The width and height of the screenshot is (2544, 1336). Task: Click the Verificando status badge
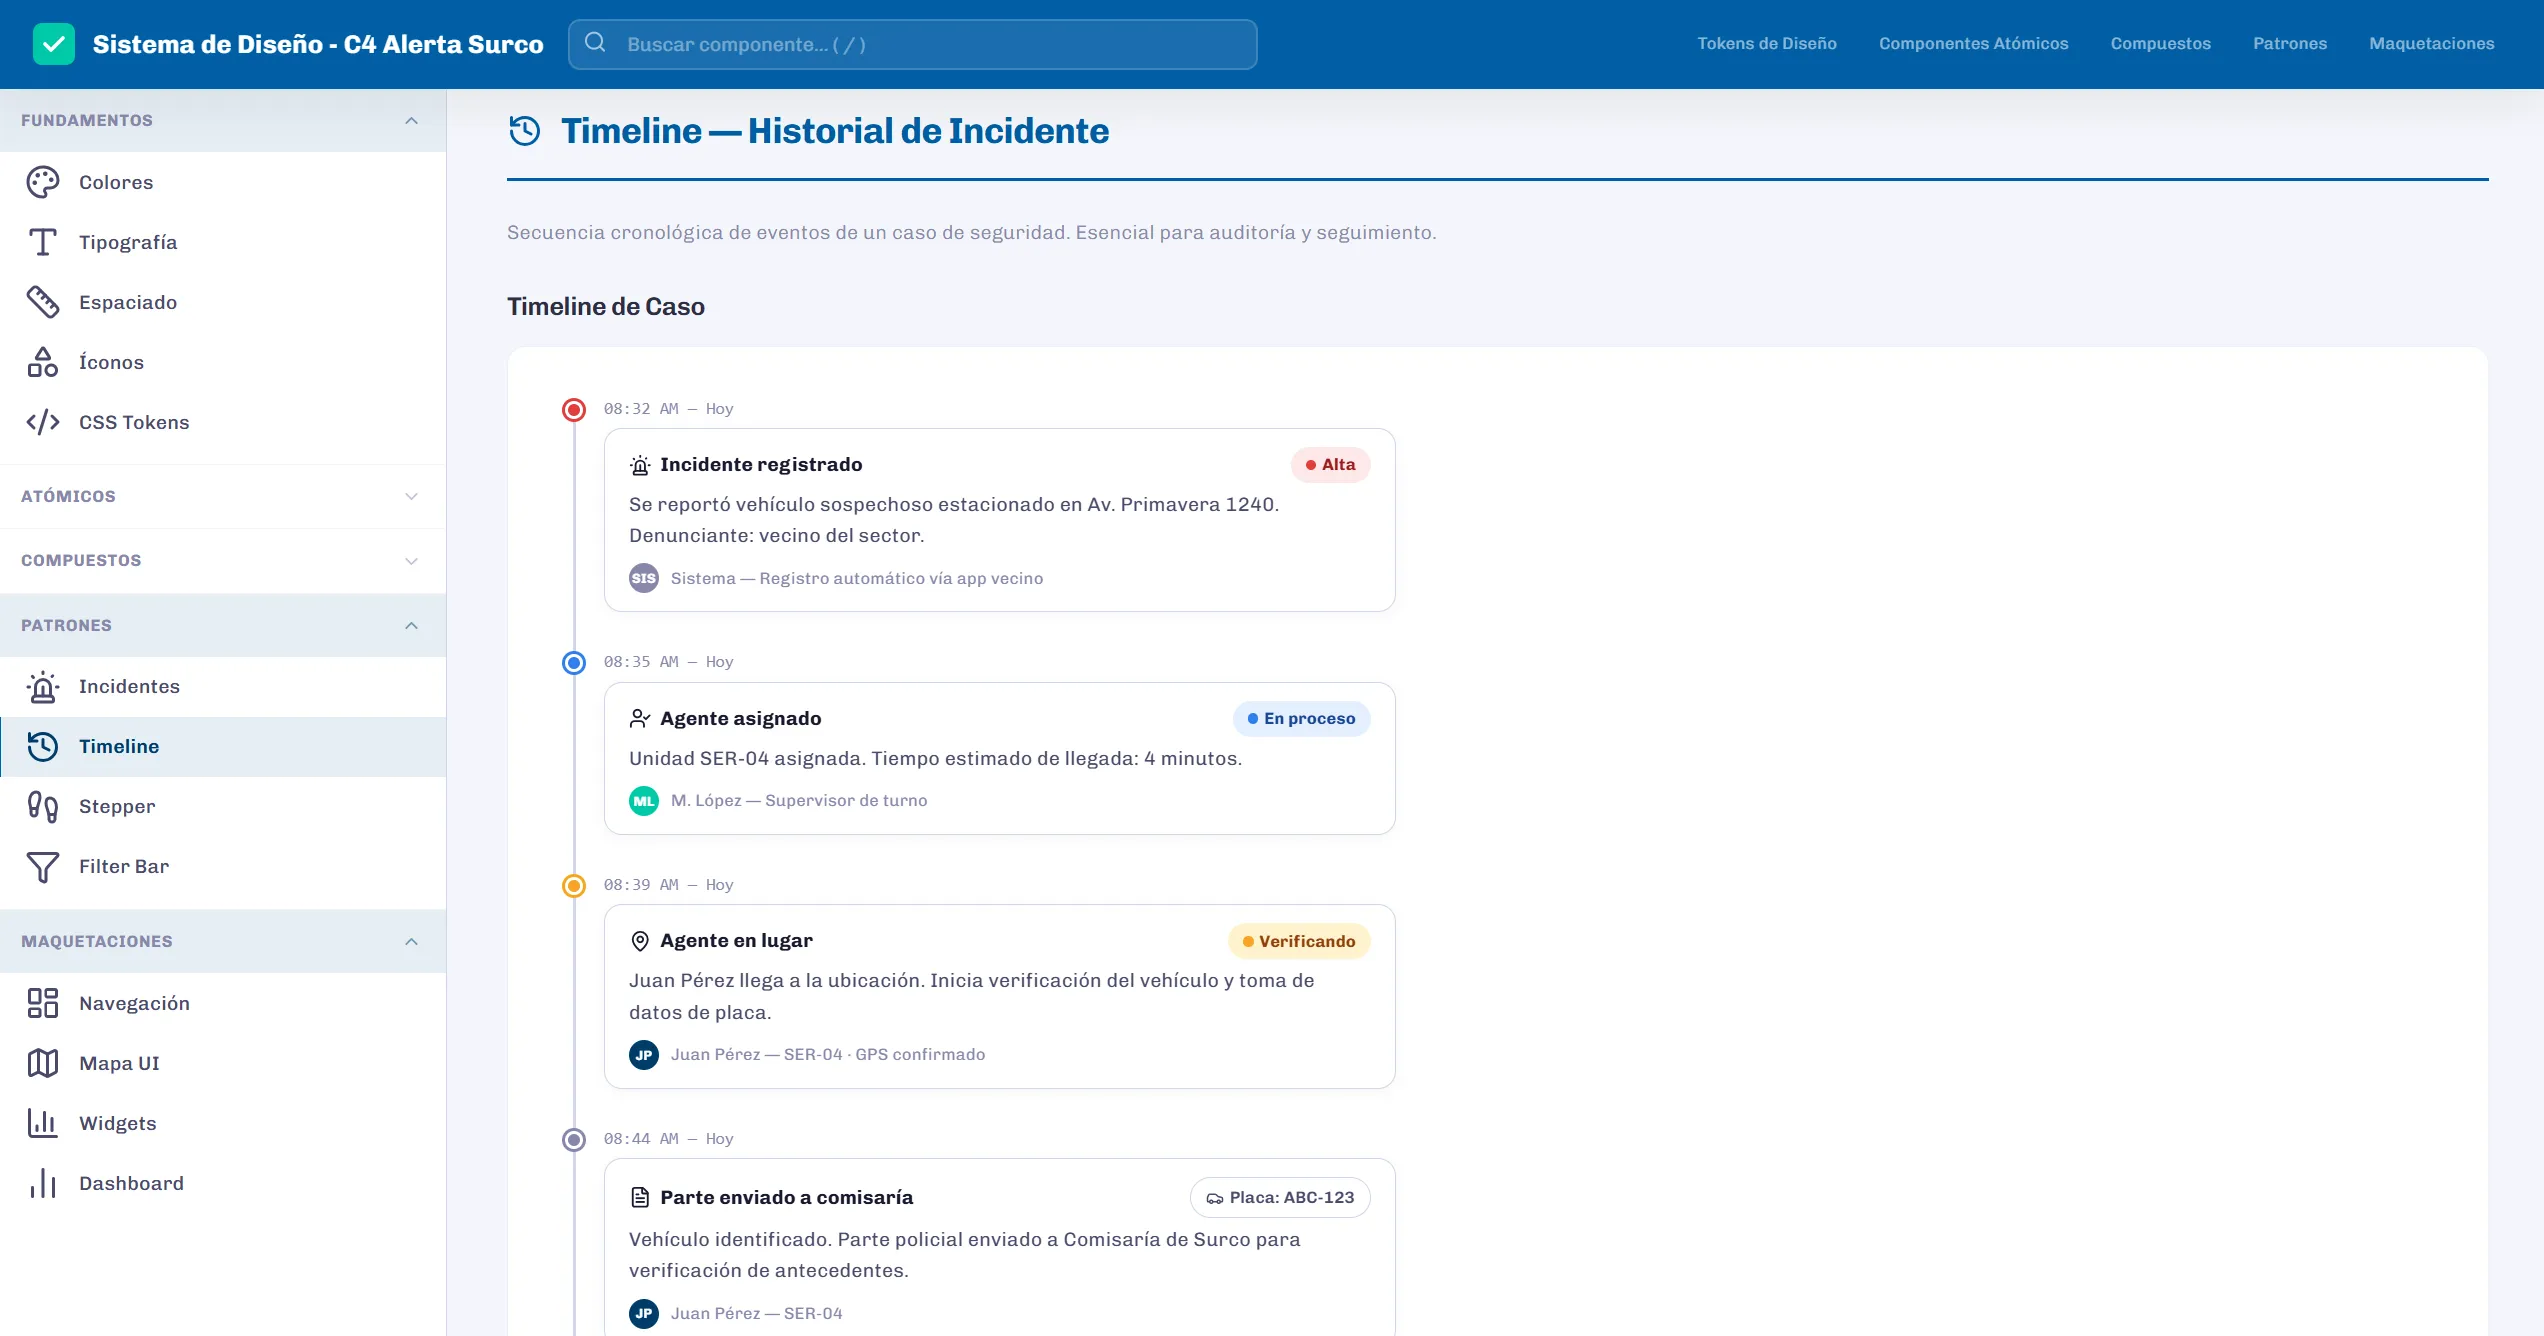pyautogui.click(x=1299, y=941)
